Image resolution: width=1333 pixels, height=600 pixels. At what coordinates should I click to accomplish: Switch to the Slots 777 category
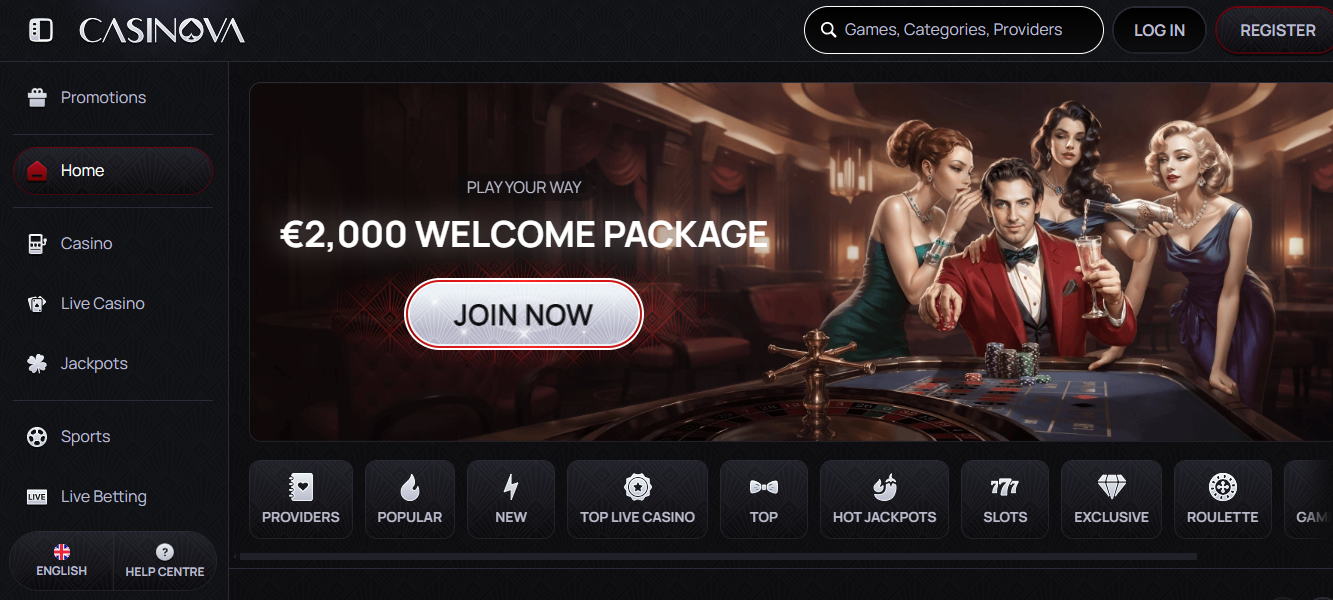pos(1005,499)
